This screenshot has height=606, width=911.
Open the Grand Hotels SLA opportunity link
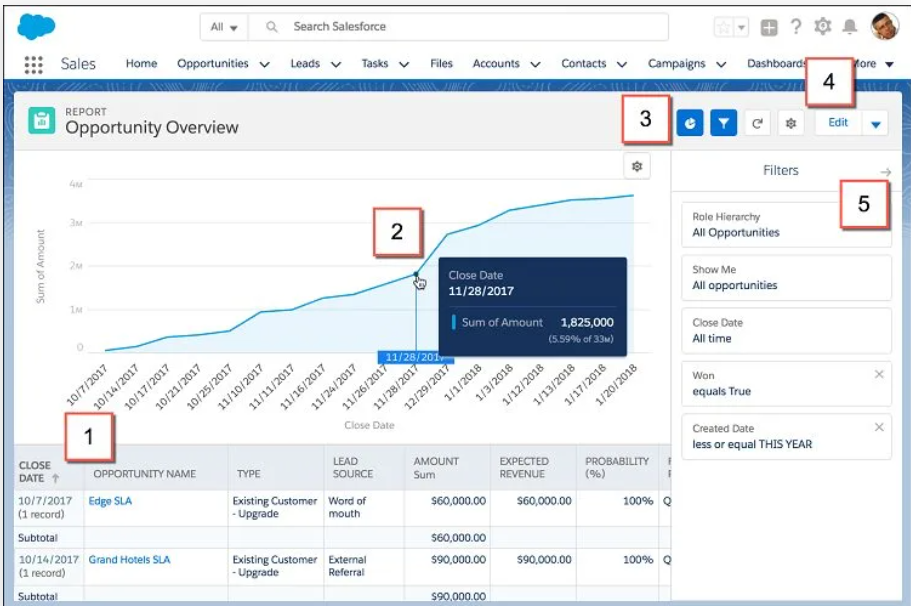click(x=130, y=560)
